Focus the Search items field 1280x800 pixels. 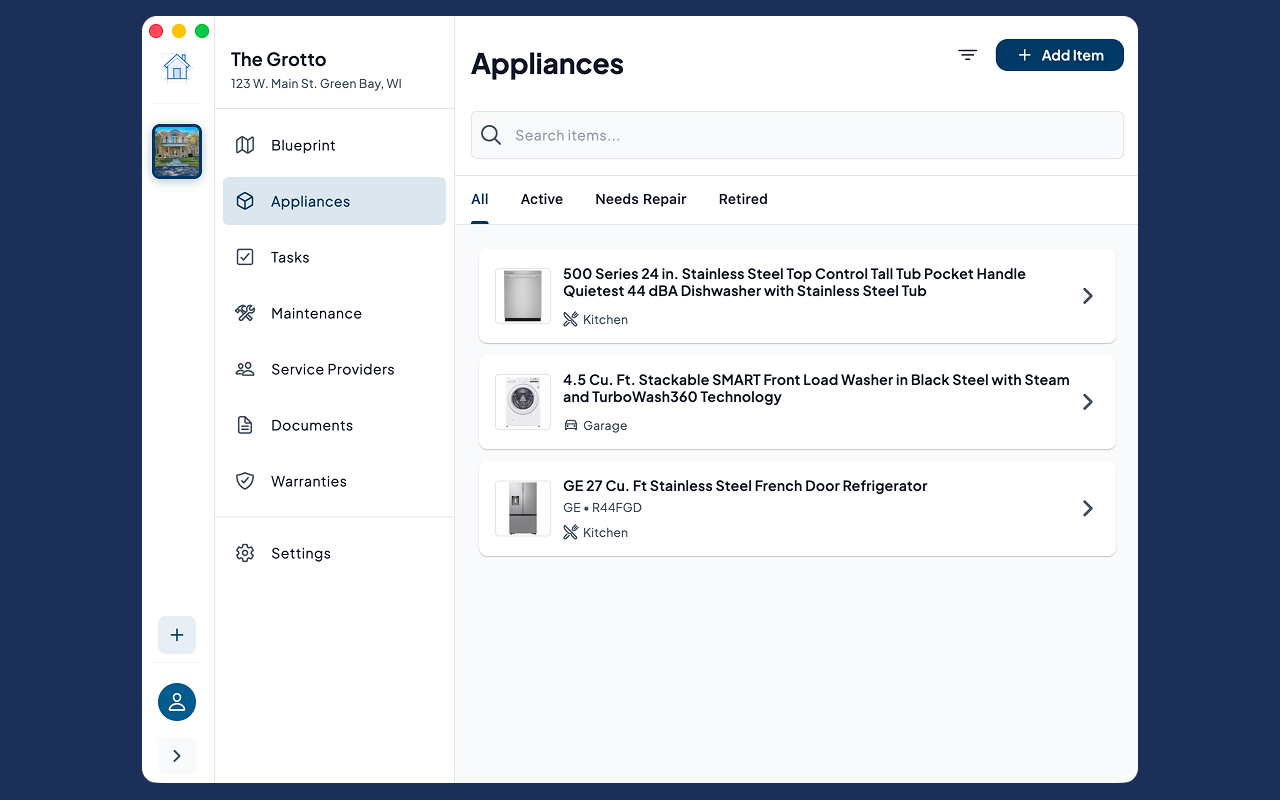[x=797, y=135]
